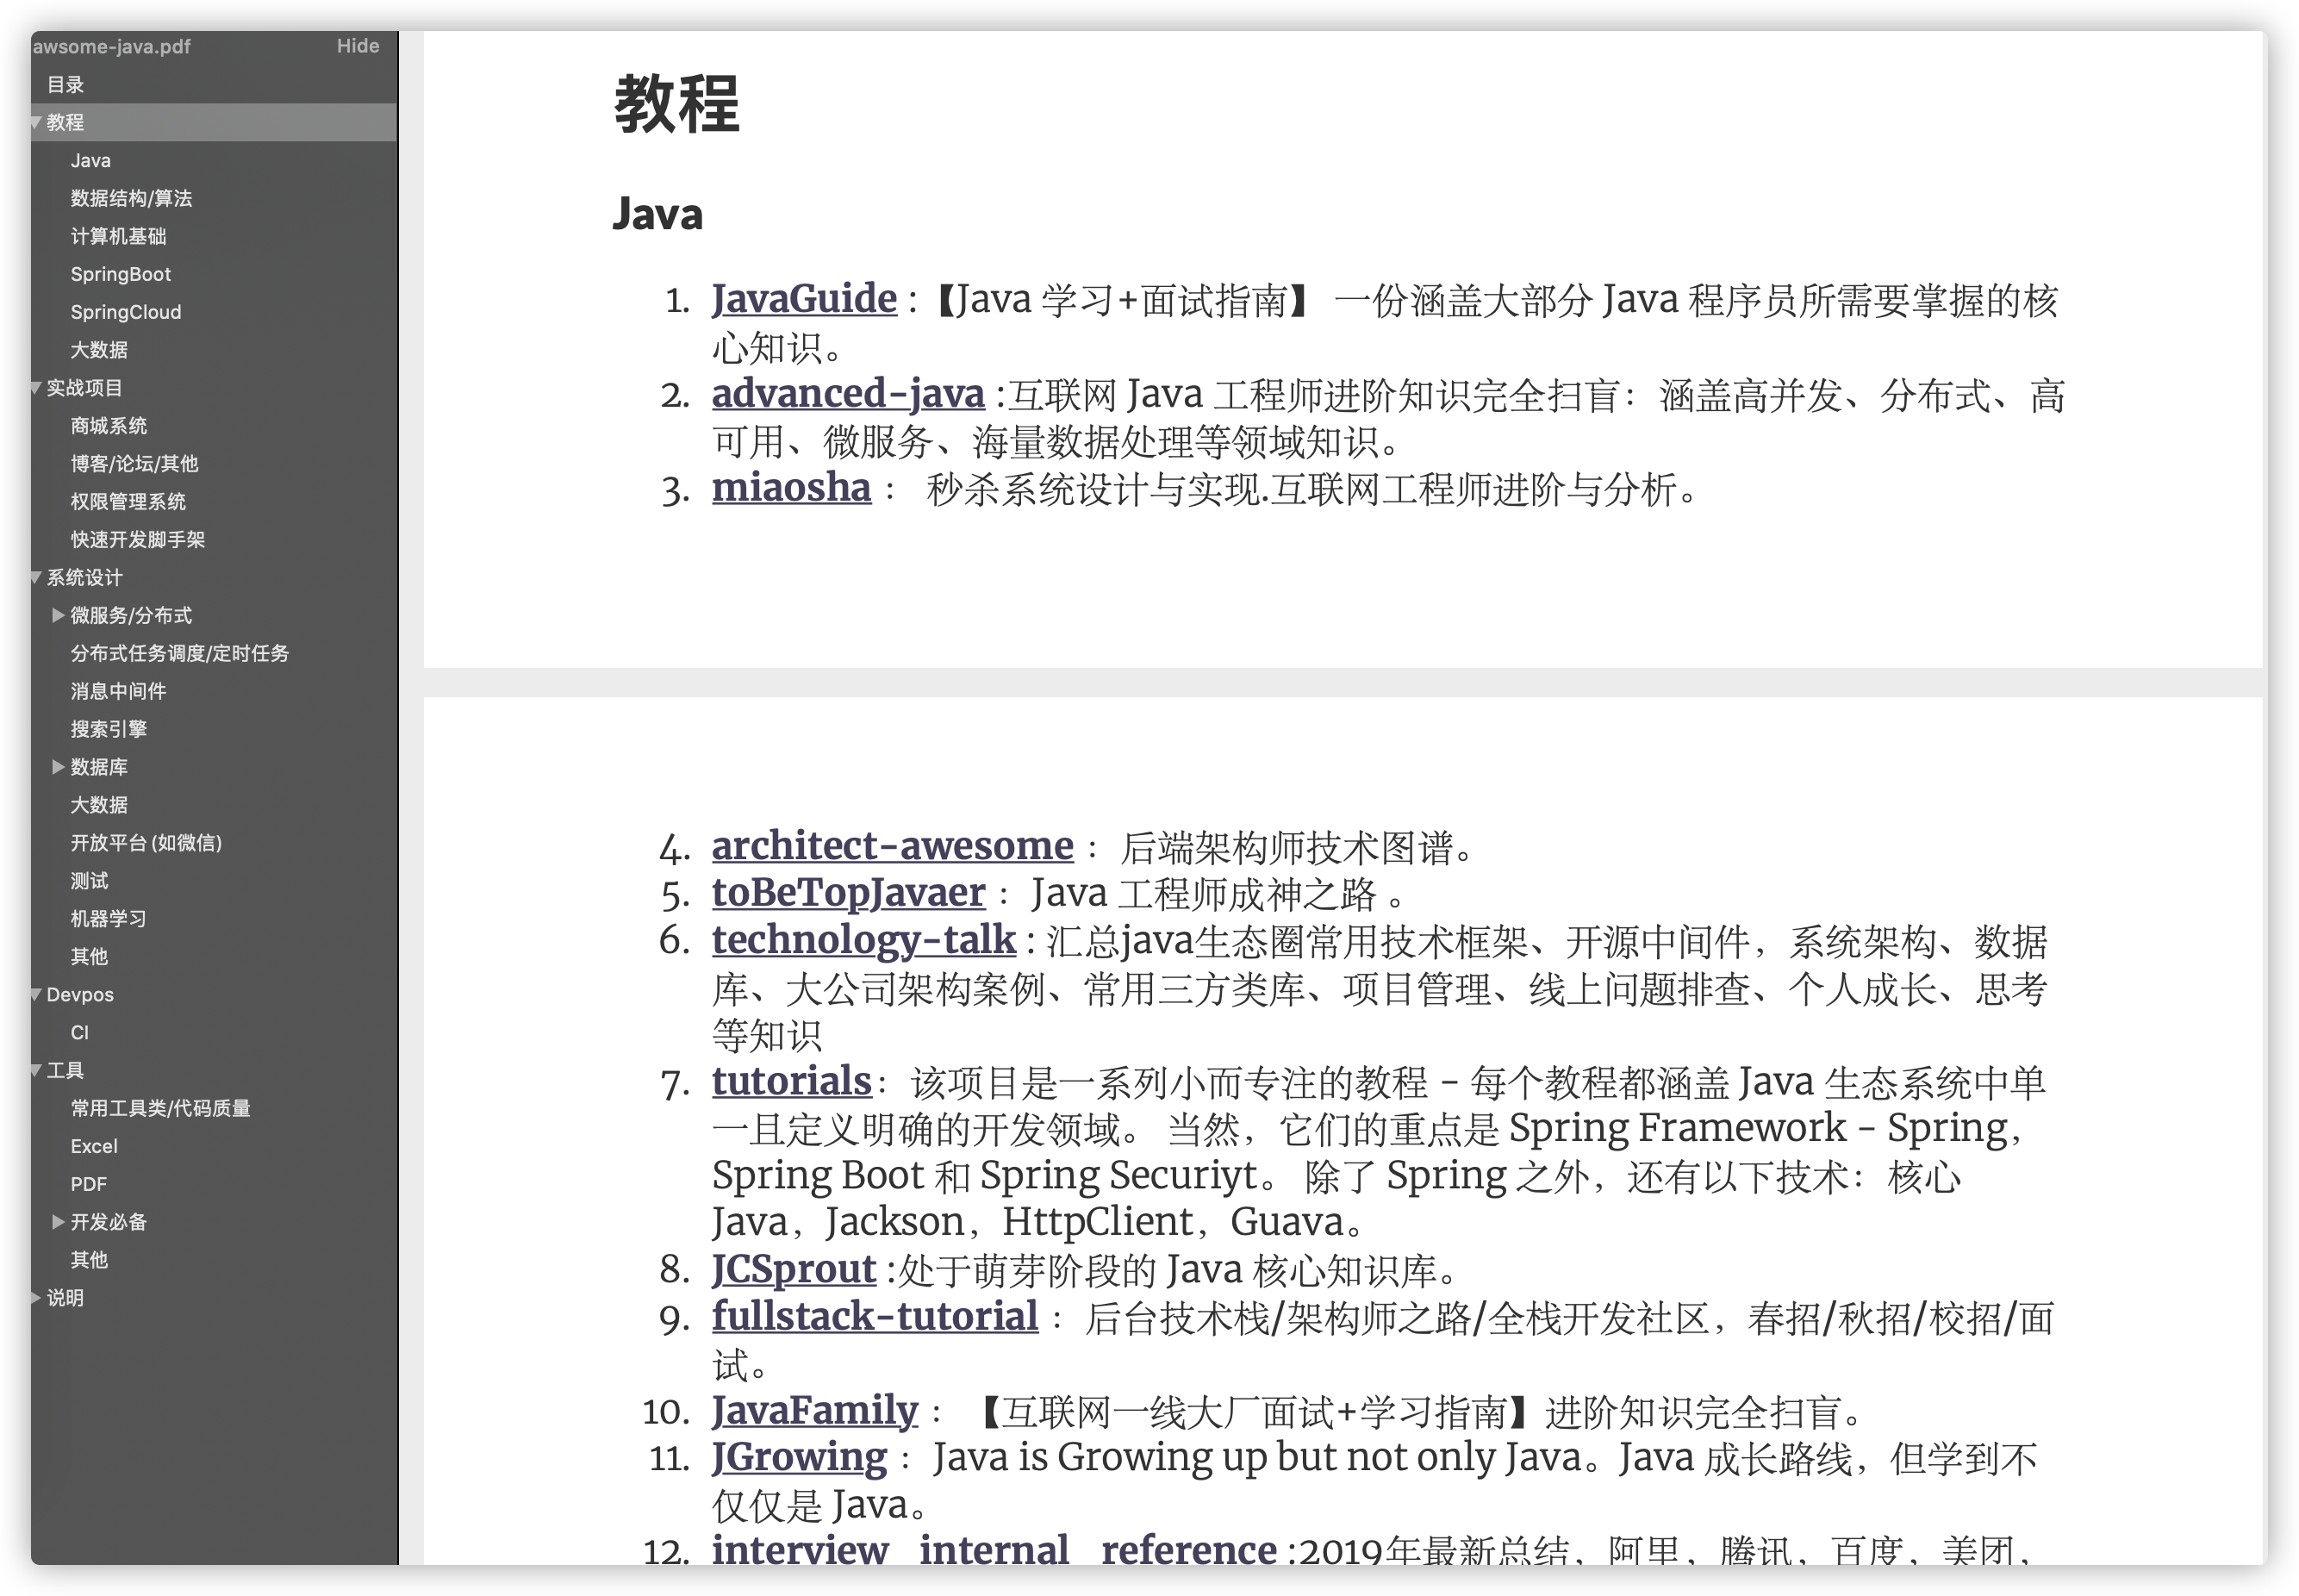Image resolution: width=2299 pixels, height=1596 pixels.
Task: Open the JGrowing link
Action: coord(799,1458)
